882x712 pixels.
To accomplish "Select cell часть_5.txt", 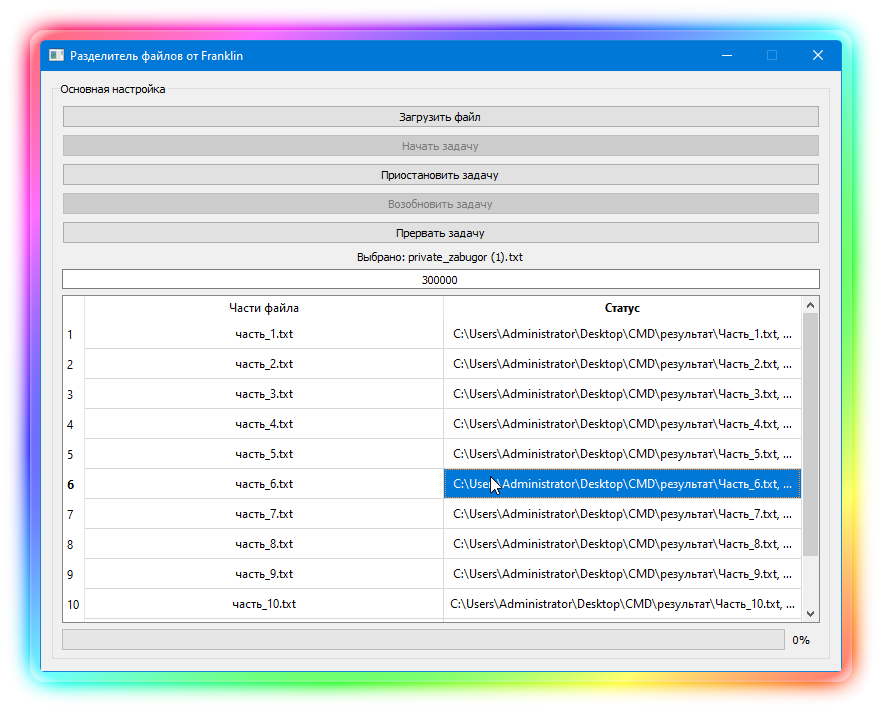I will 264,454.
